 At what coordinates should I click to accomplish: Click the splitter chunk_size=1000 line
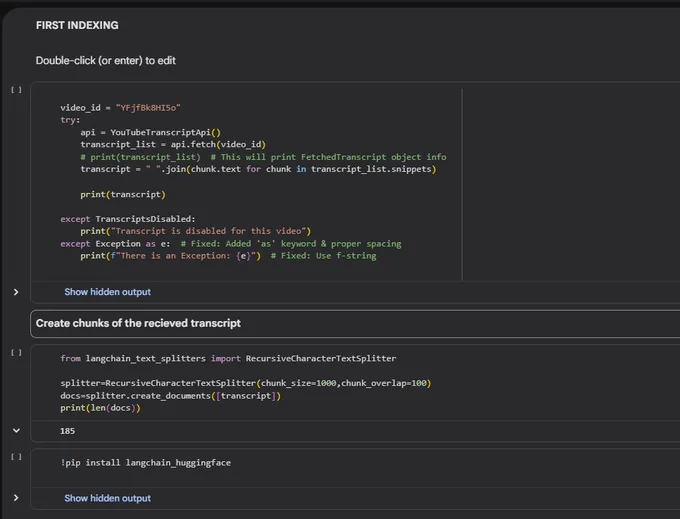pyautogui.click(x=246, y=383)
